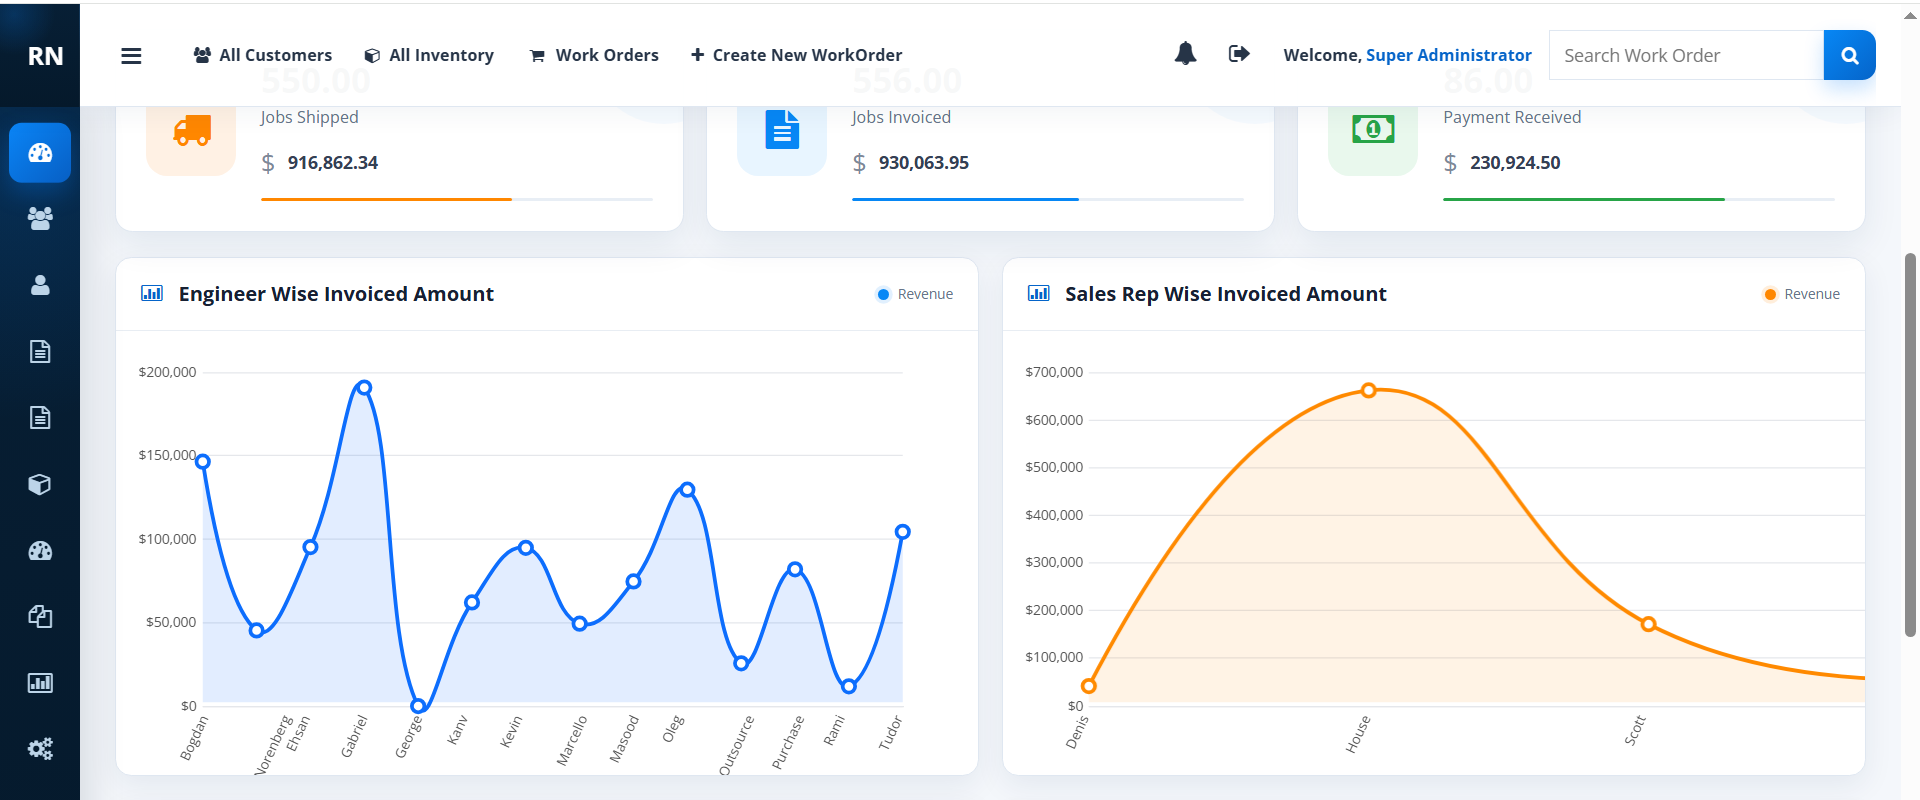This screenshot has width=1920, height=800.
Task: Open the notifications bell
Action: (x=1185, y=54)
